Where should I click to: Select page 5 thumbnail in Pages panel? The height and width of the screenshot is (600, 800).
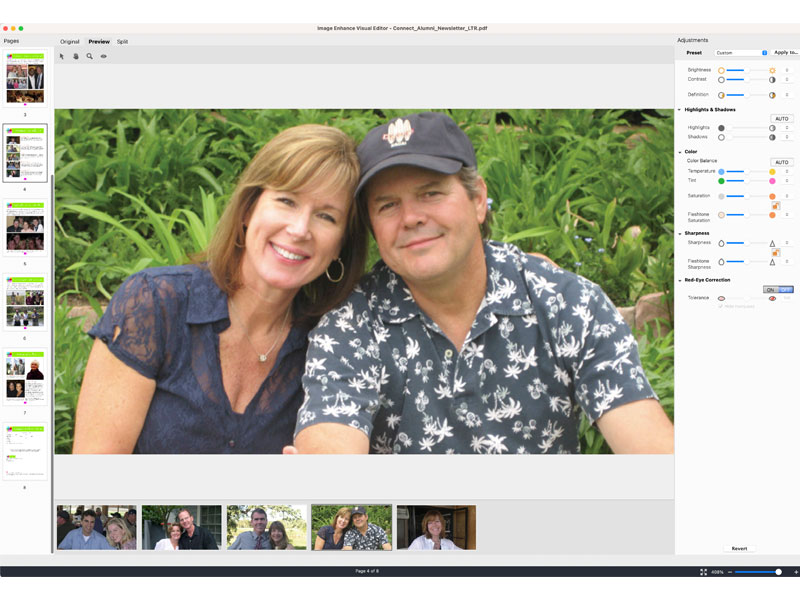25,229
